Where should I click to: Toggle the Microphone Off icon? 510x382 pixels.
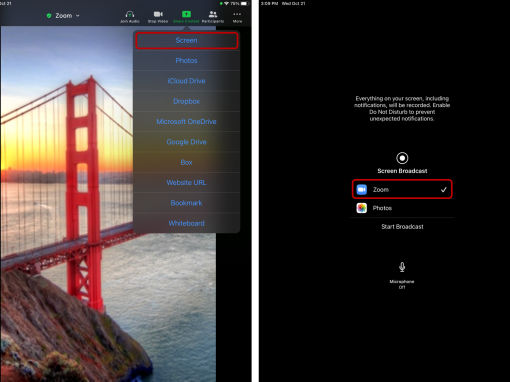[402, 267]
